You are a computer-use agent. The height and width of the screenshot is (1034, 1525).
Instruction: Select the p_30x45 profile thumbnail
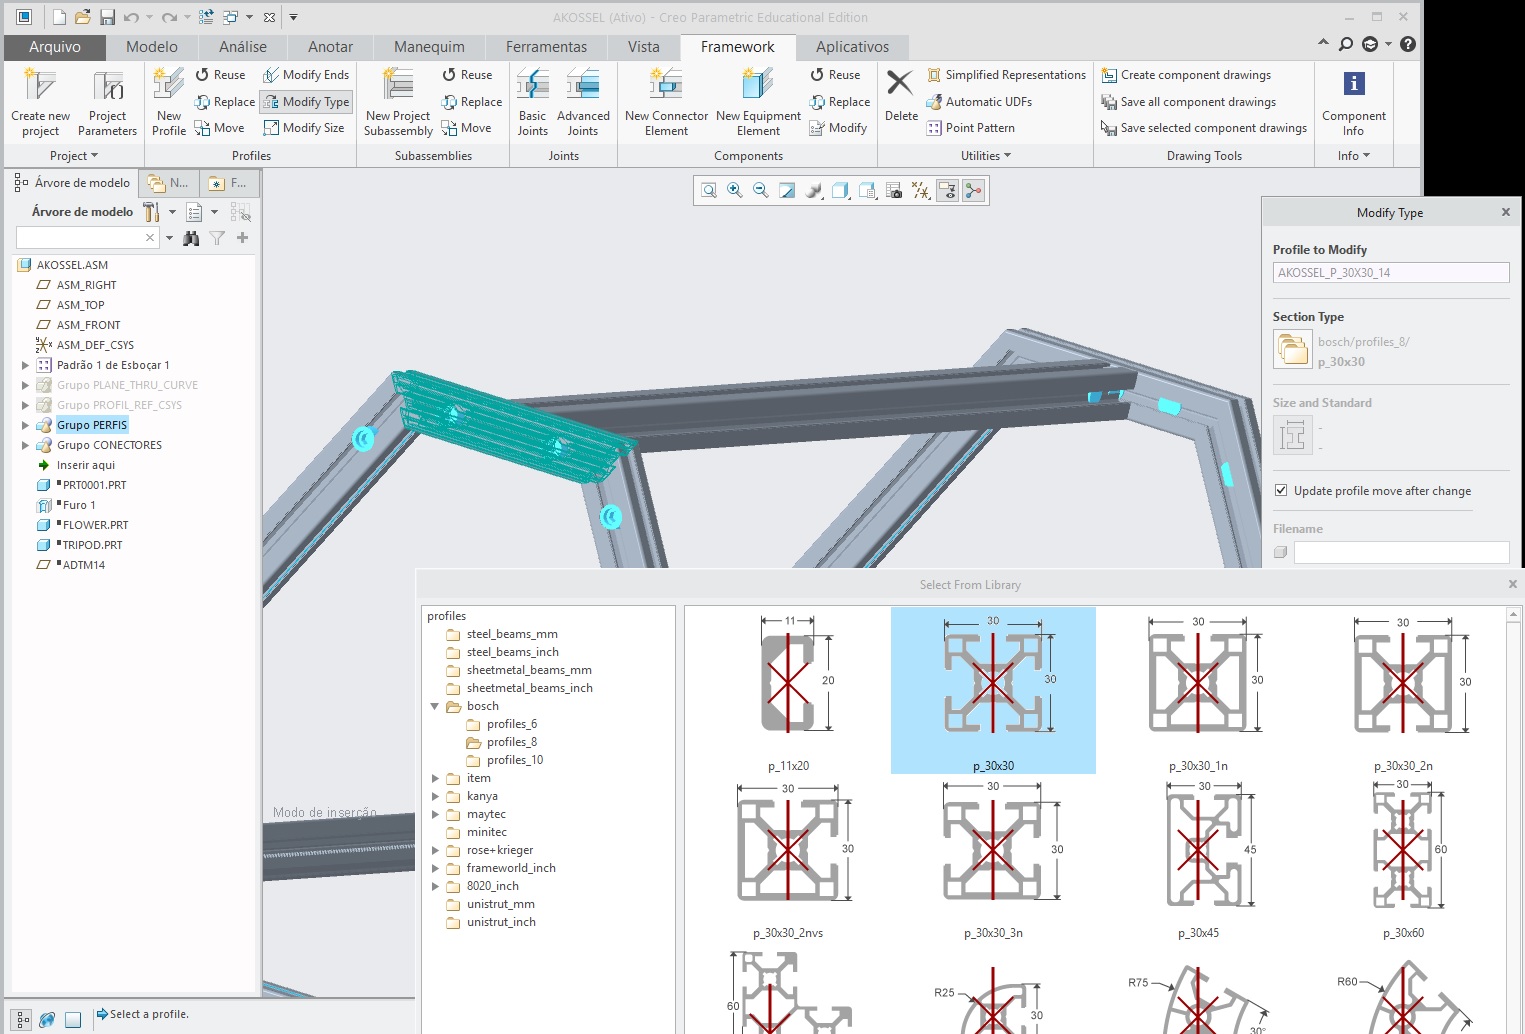1198,858
